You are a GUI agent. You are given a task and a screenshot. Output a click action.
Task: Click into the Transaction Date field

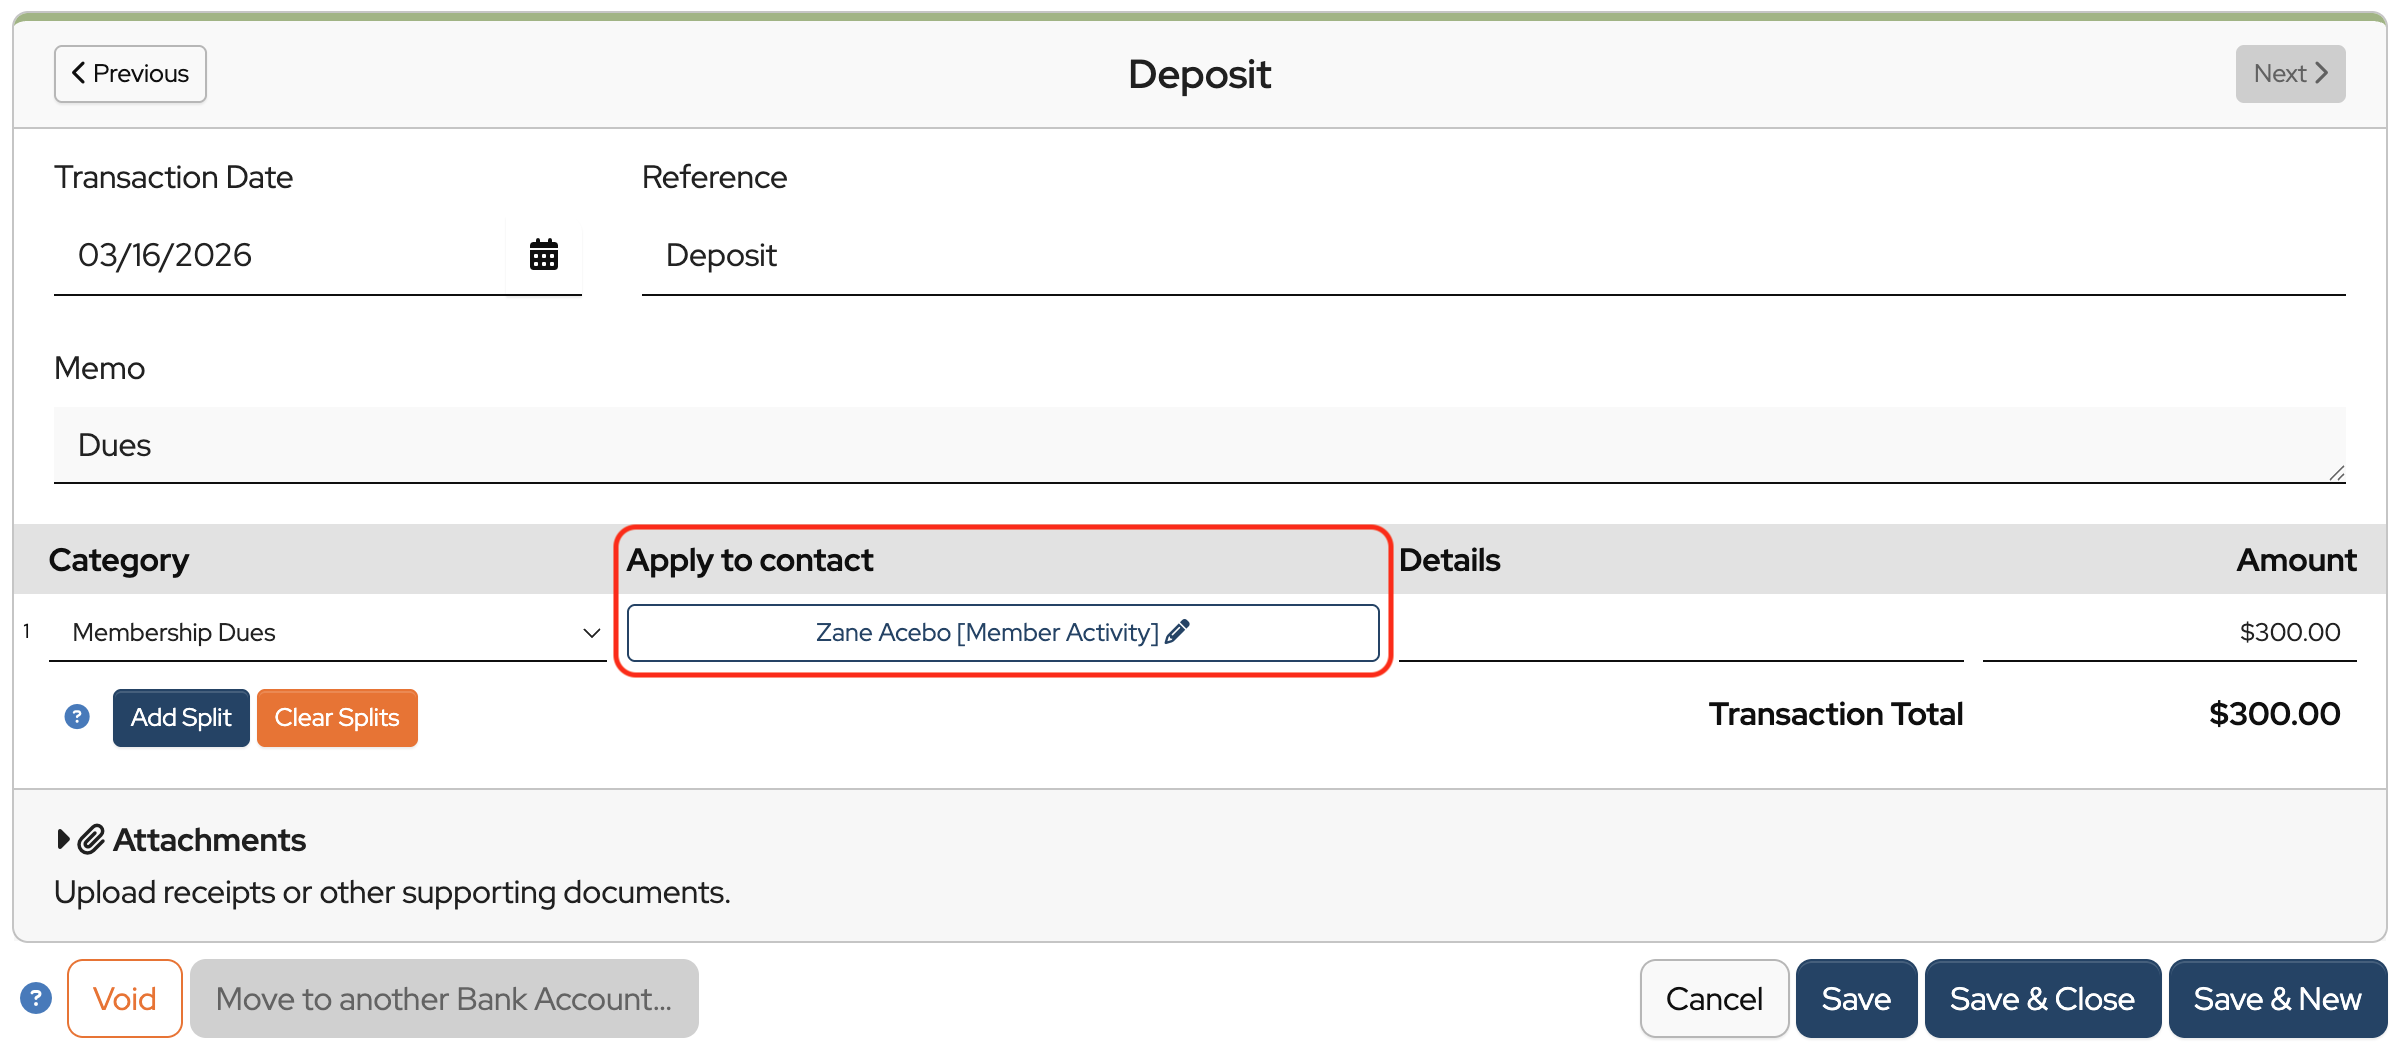point(280,256)
